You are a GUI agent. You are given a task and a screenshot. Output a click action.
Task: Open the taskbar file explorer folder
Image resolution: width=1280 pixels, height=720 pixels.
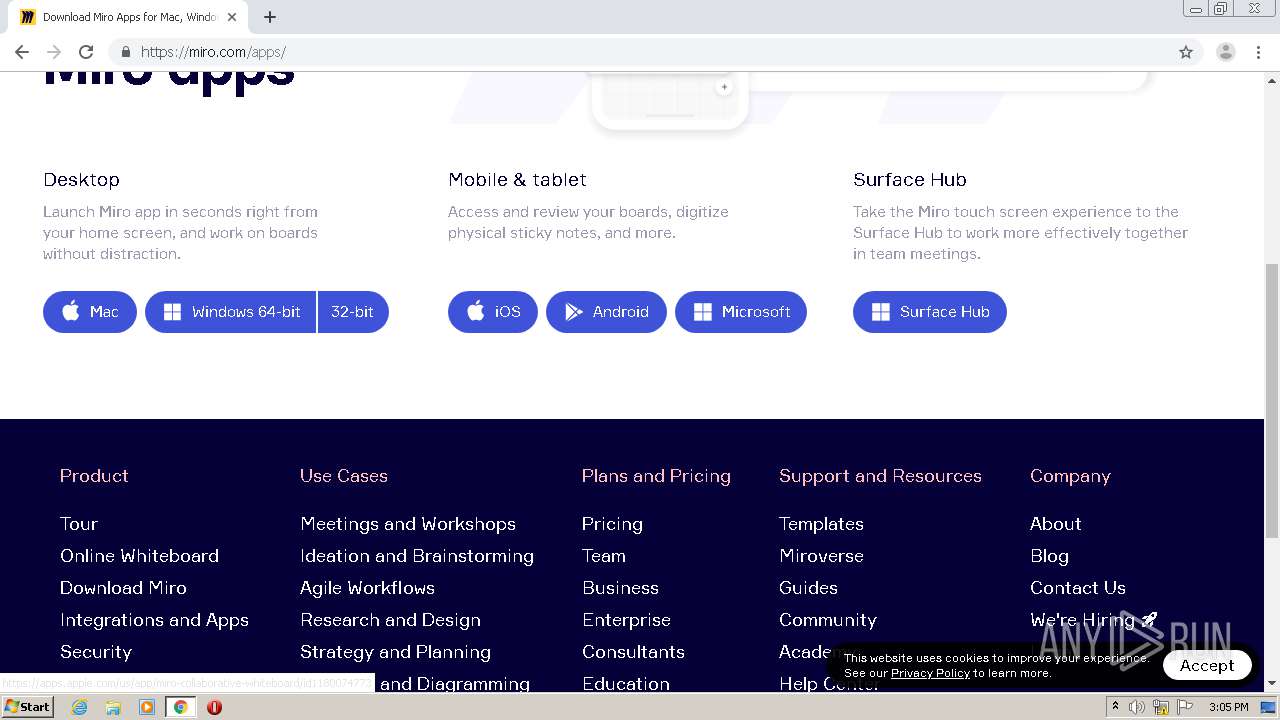pyautogui.click(x=113, y=707)
